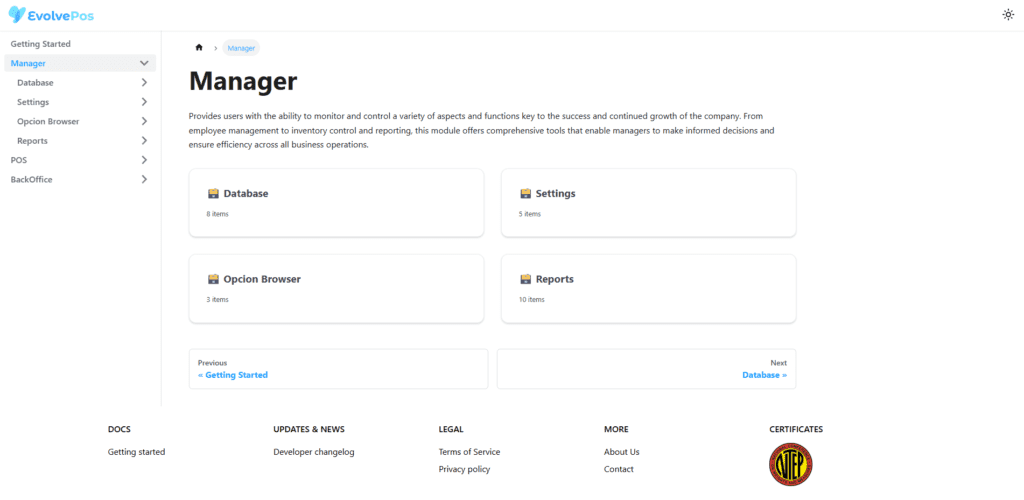Expand the Settings sidebar chevron

144,102
